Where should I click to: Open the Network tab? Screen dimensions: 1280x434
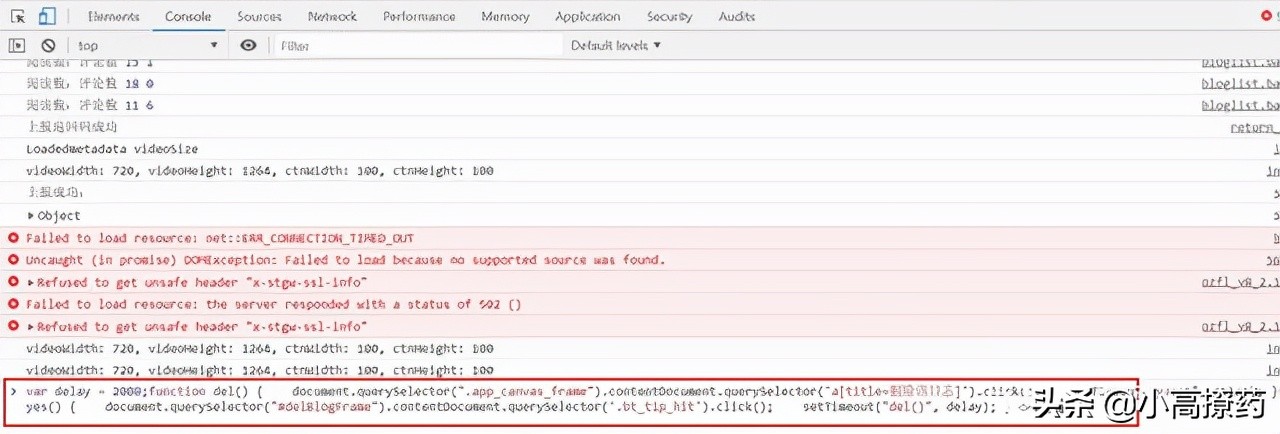pyautogui.click(x=332, y=17)
